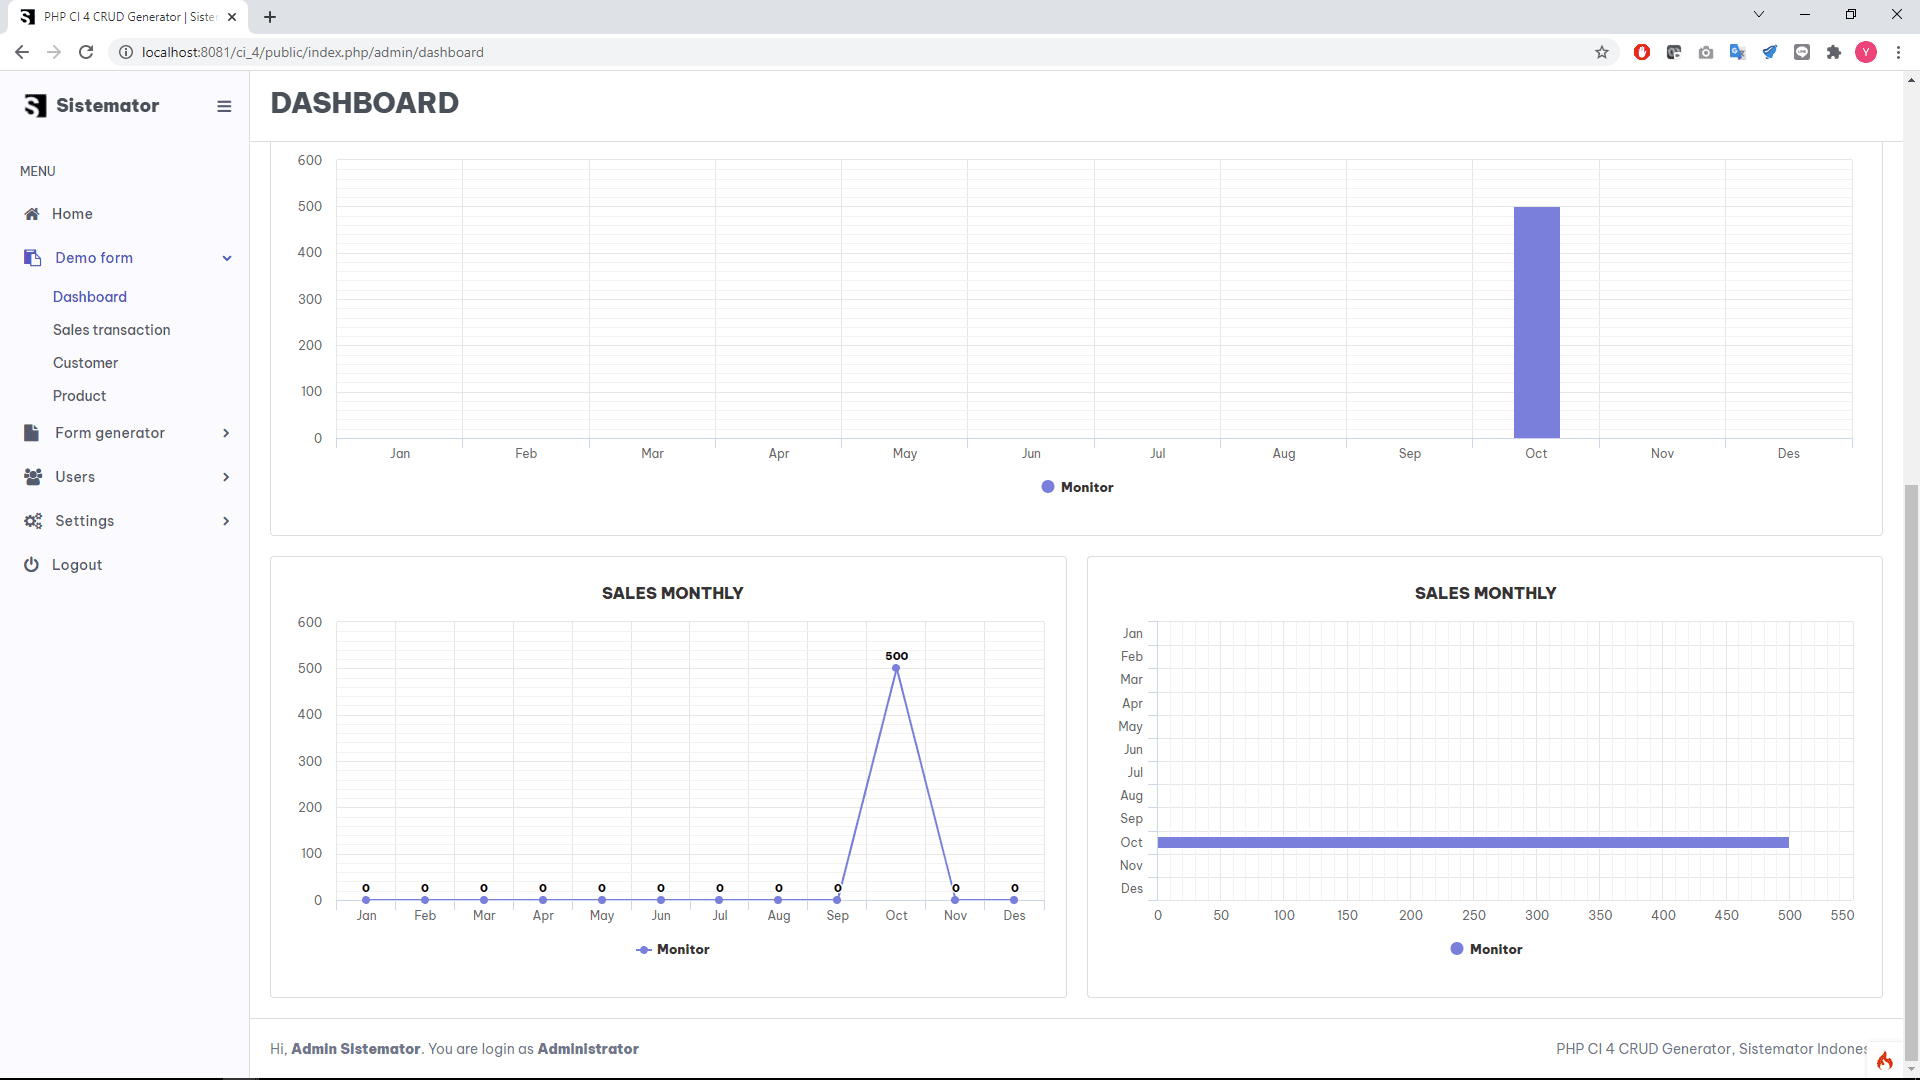This screenshot has width=1920, height=1080.
Task: Reload page with browser refresh button
Action: pos(86,52)
